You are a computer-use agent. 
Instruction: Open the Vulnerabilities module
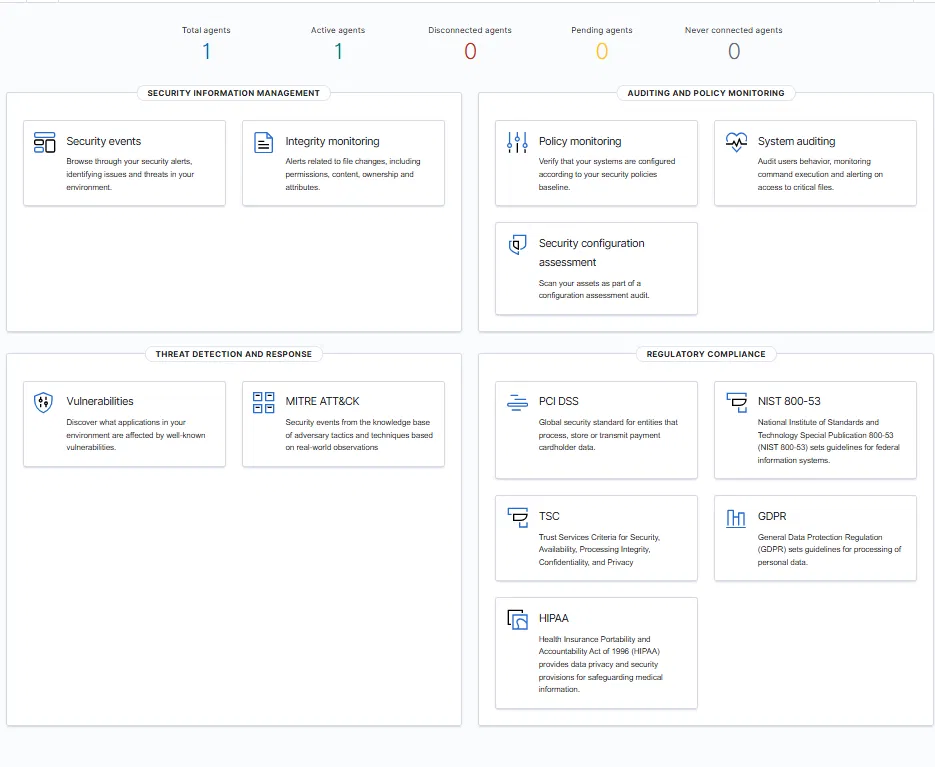point(125,424)
